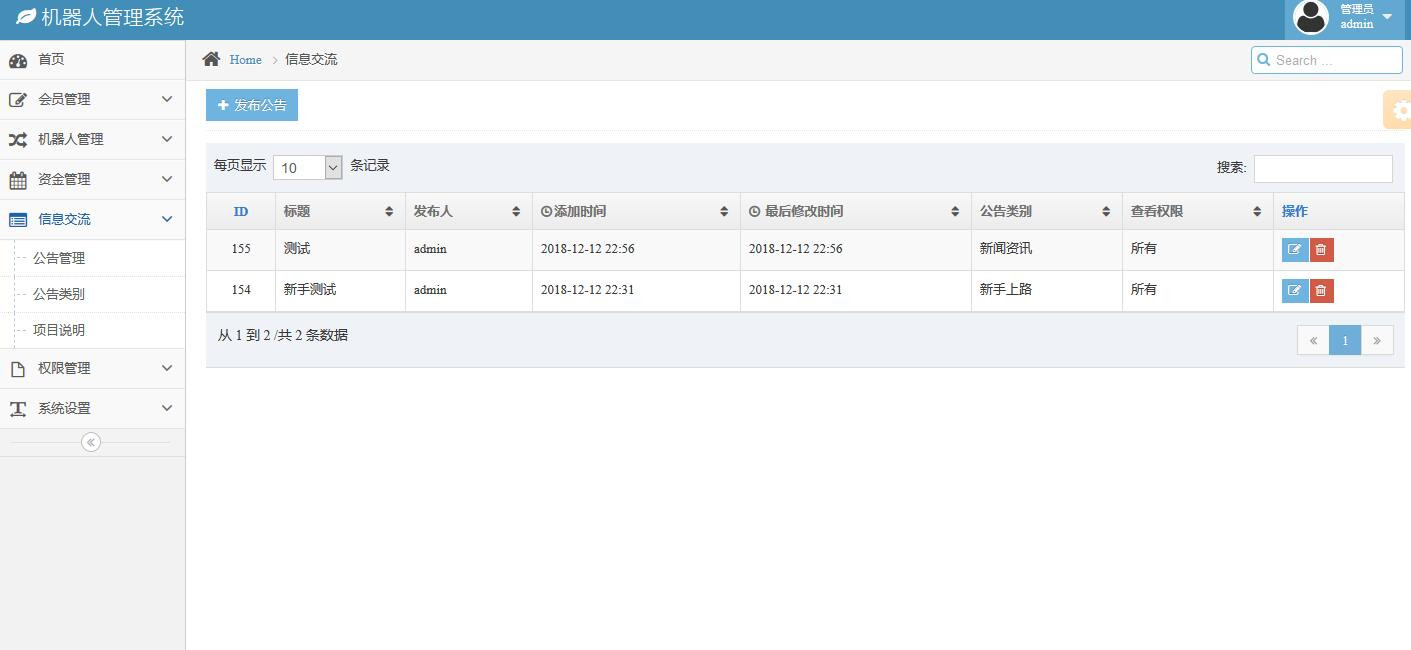Screen dimensions: 1411x650
Task: Click the admin user avatar icon
Action: (1311, 17)
